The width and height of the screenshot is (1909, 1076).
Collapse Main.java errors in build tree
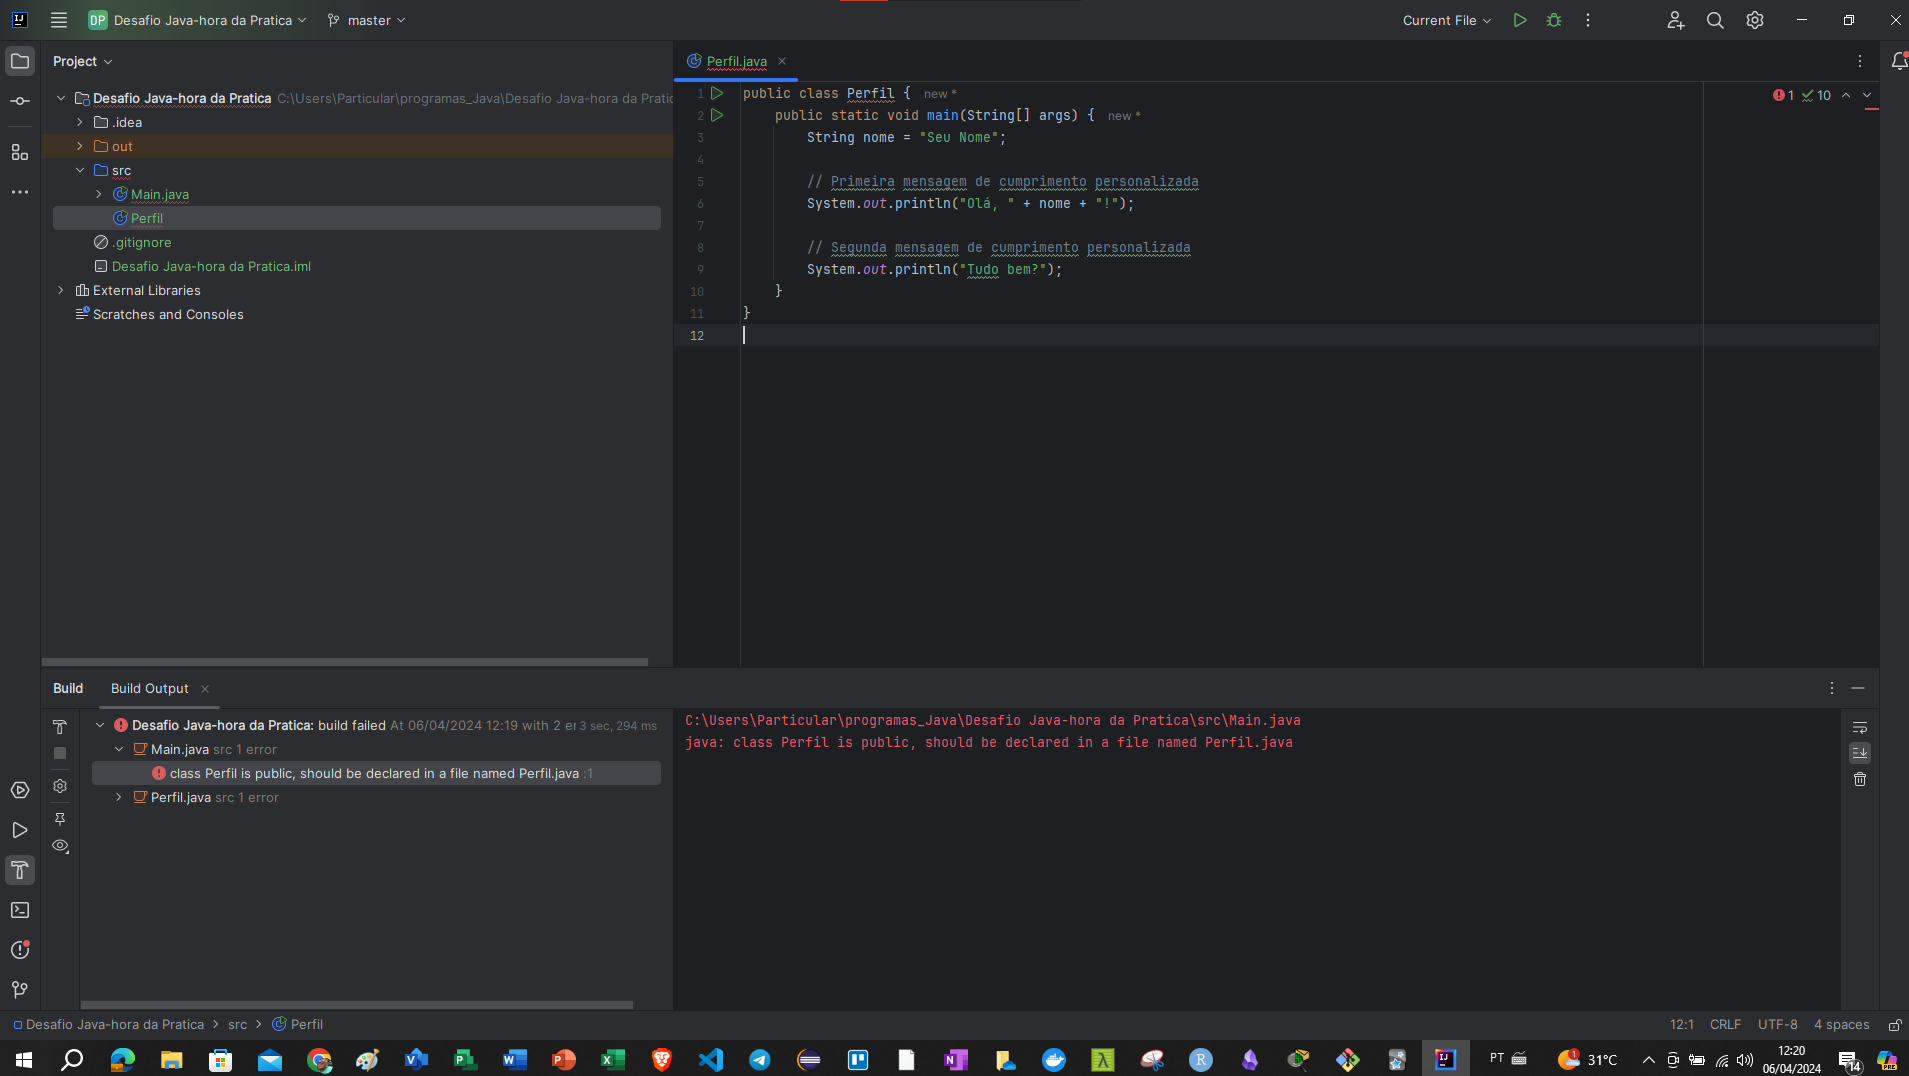[119, 749]
